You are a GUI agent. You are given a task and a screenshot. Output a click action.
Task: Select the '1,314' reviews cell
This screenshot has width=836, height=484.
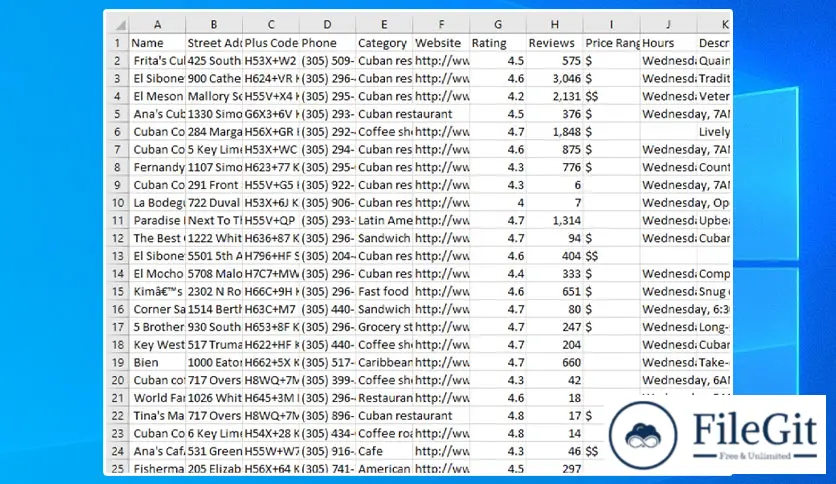tap(554, 221)
